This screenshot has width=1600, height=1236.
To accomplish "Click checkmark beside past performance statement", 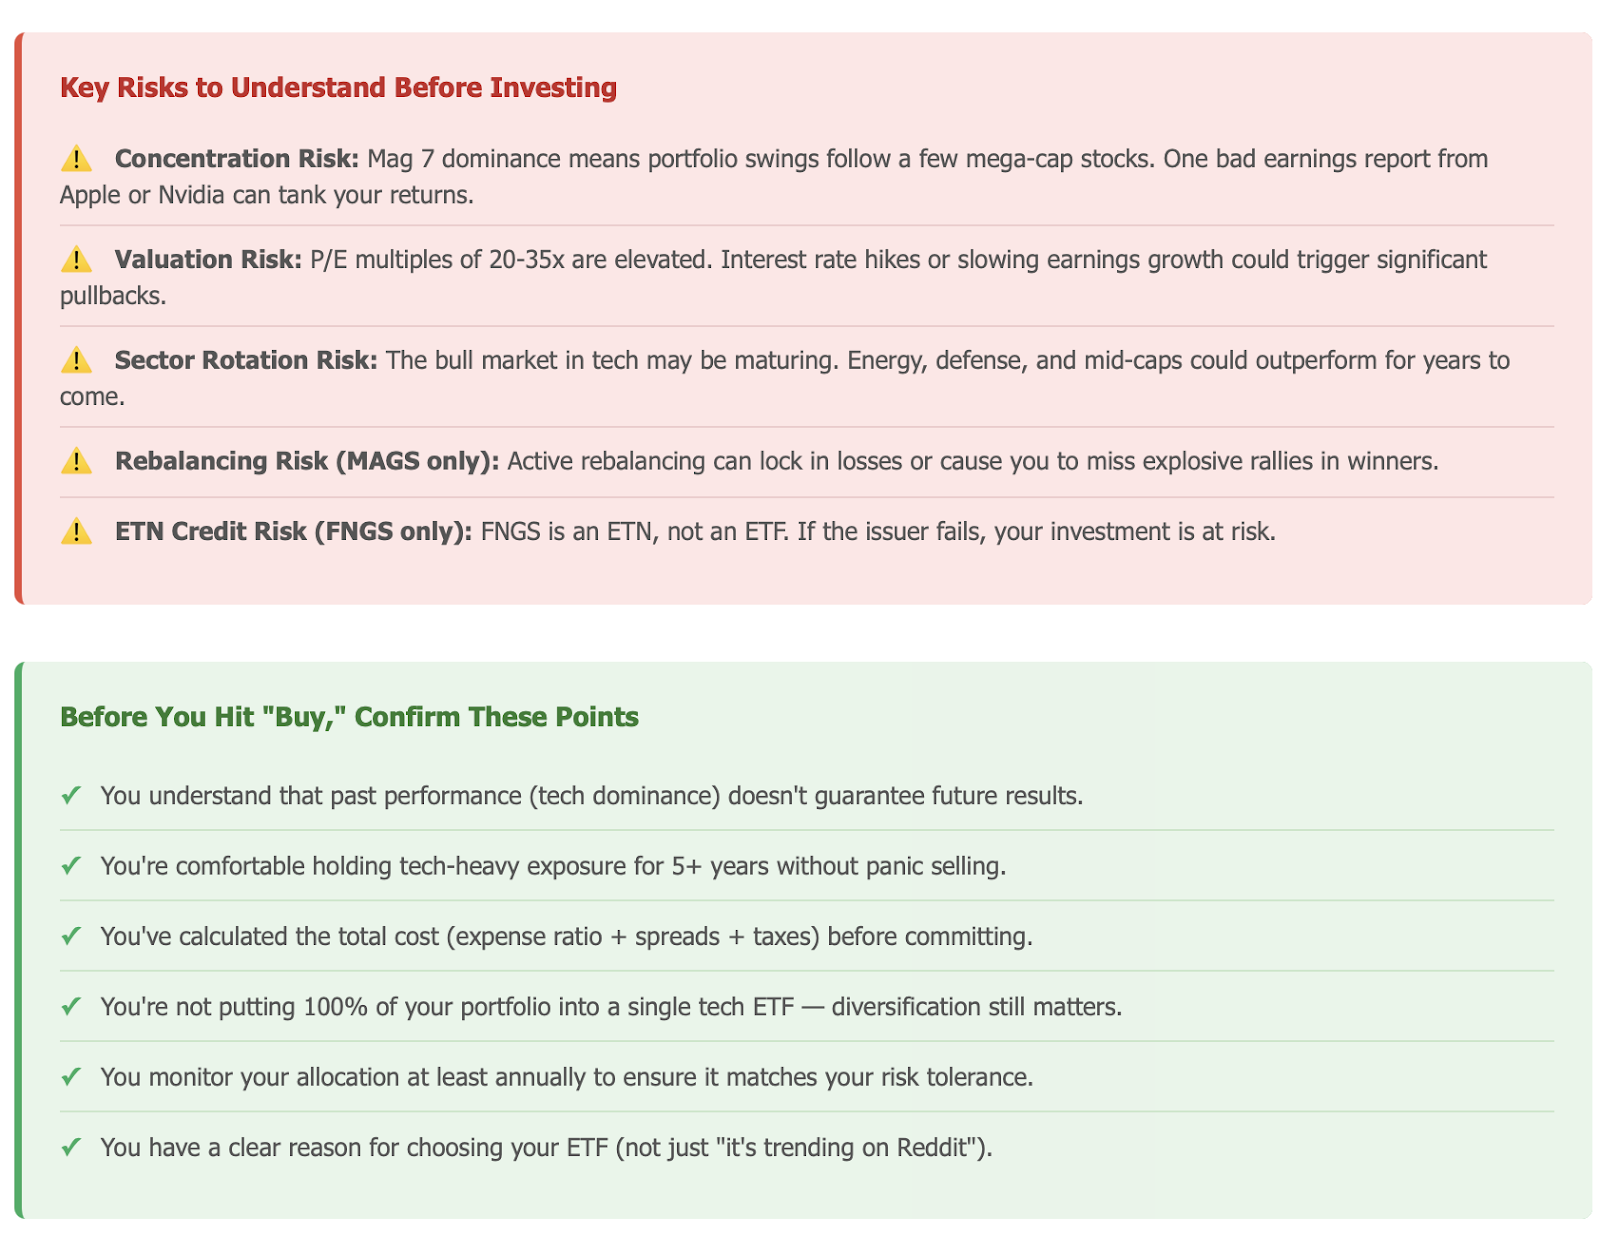I will (70, 795).
